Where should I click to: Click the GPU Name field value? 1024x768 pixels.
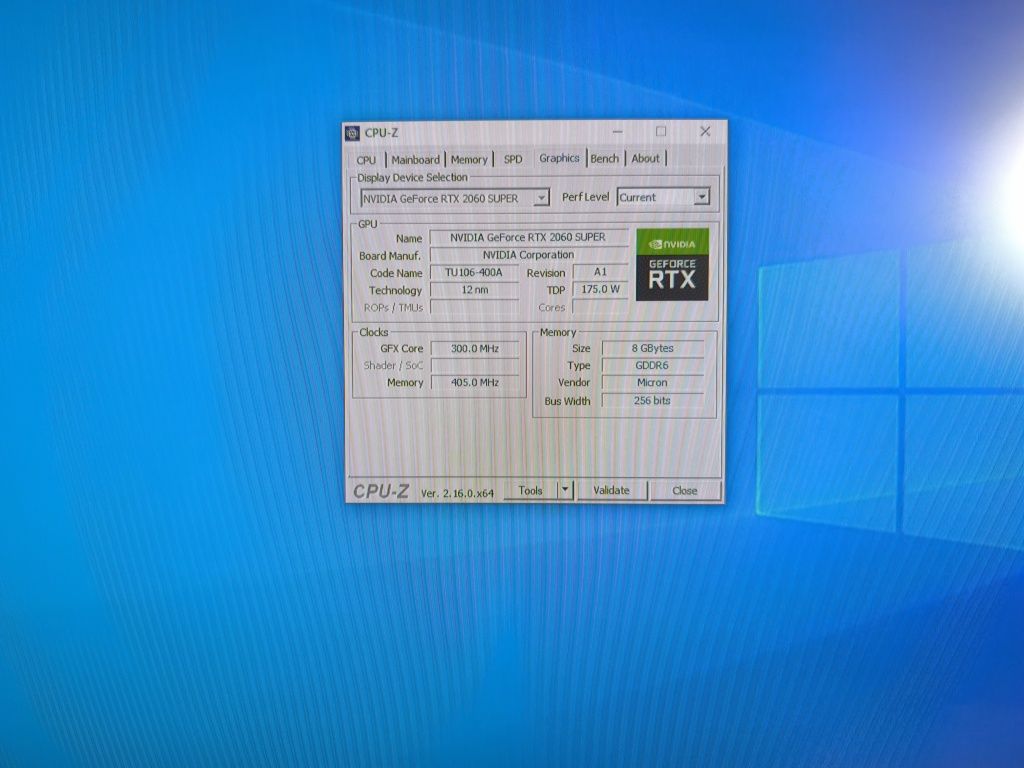click(528, 238)
